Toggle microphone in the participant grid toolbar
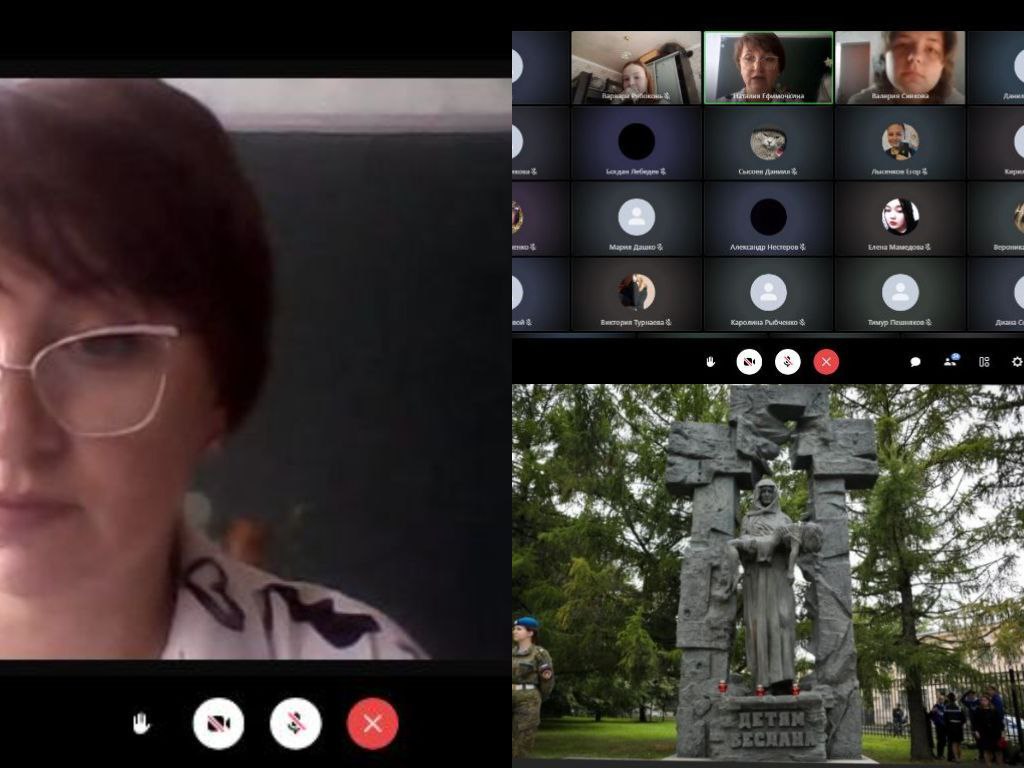Viewport: 1024px width, 768px height. click(x=788, y=362)
